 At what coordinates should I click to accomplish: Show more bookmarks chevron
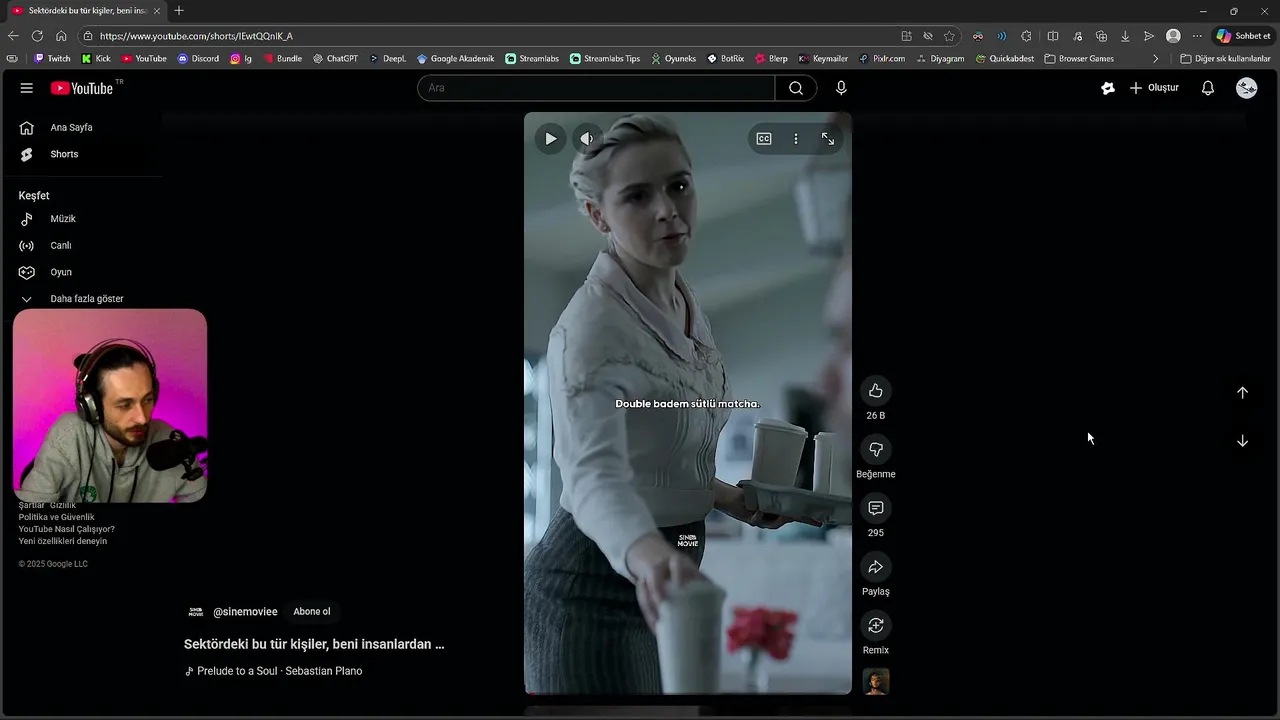tap(1156, 59)
